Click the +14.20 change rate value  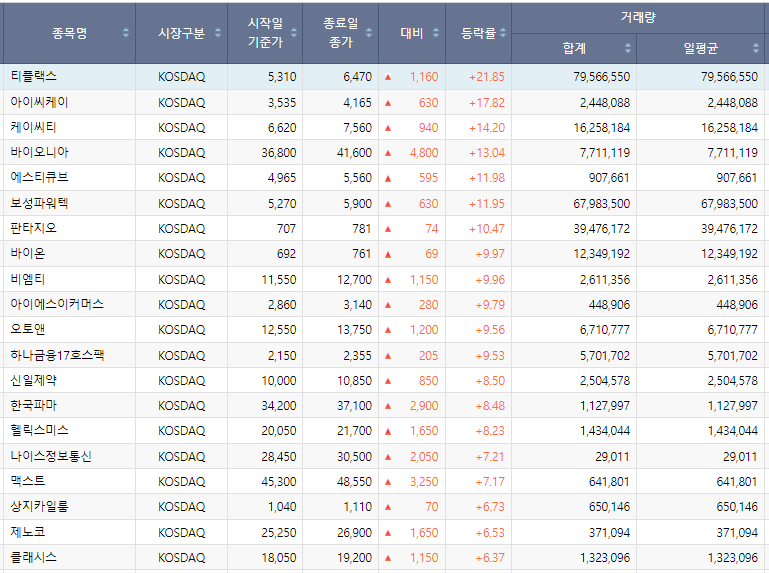[x=487, y=128]
